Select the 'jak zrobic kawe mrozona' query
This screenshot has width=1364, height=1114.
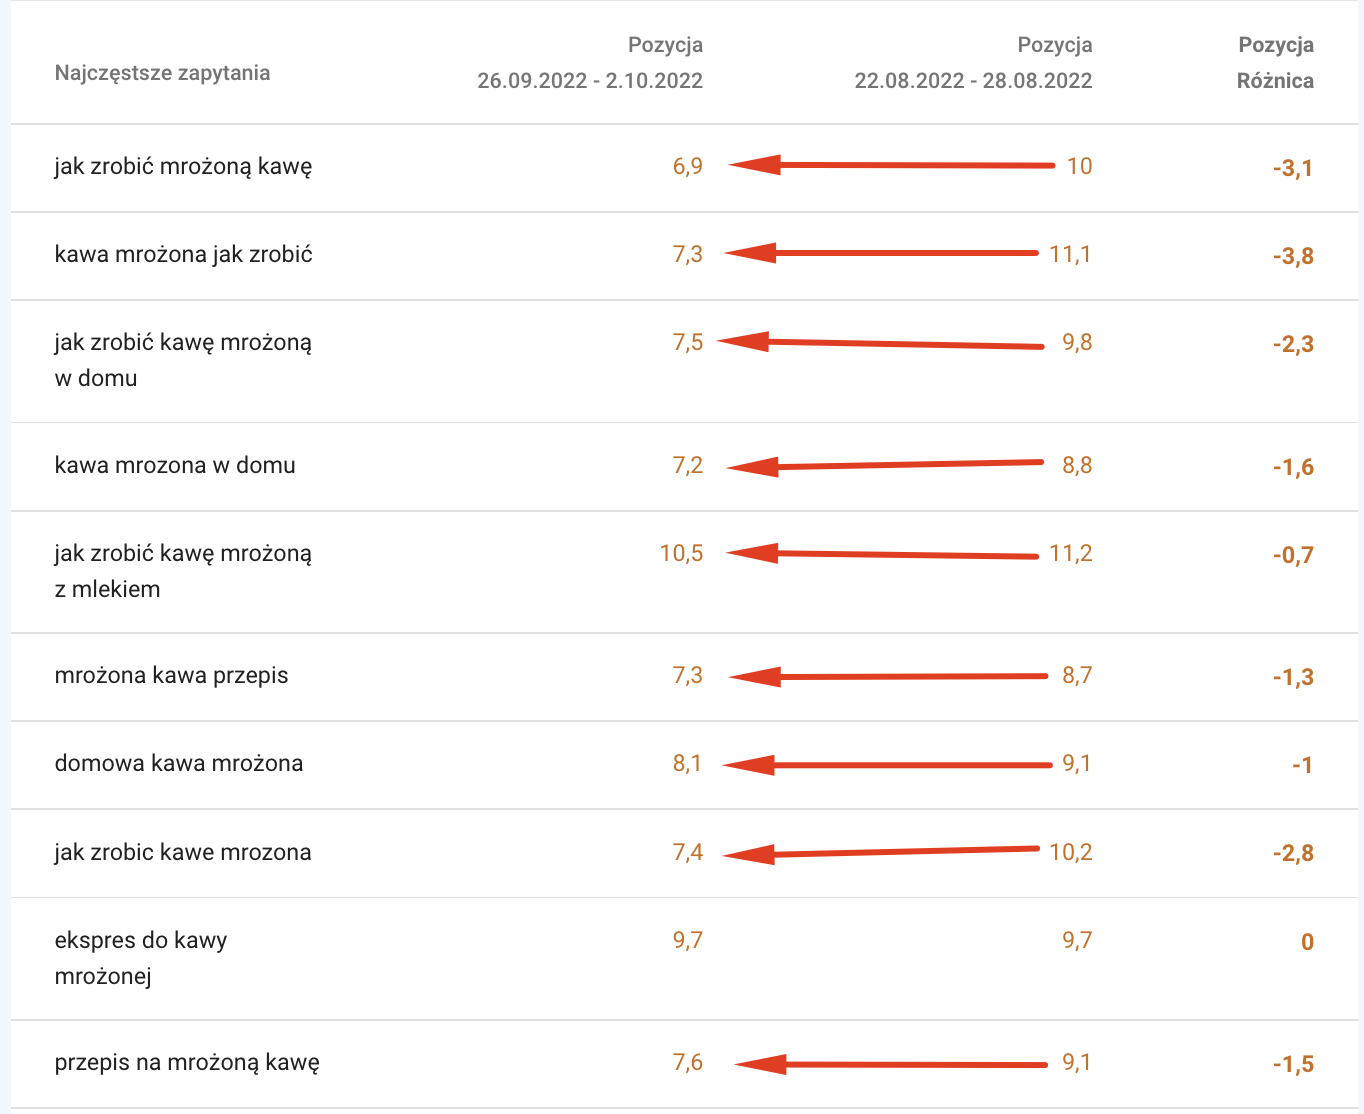click(183, 852)
